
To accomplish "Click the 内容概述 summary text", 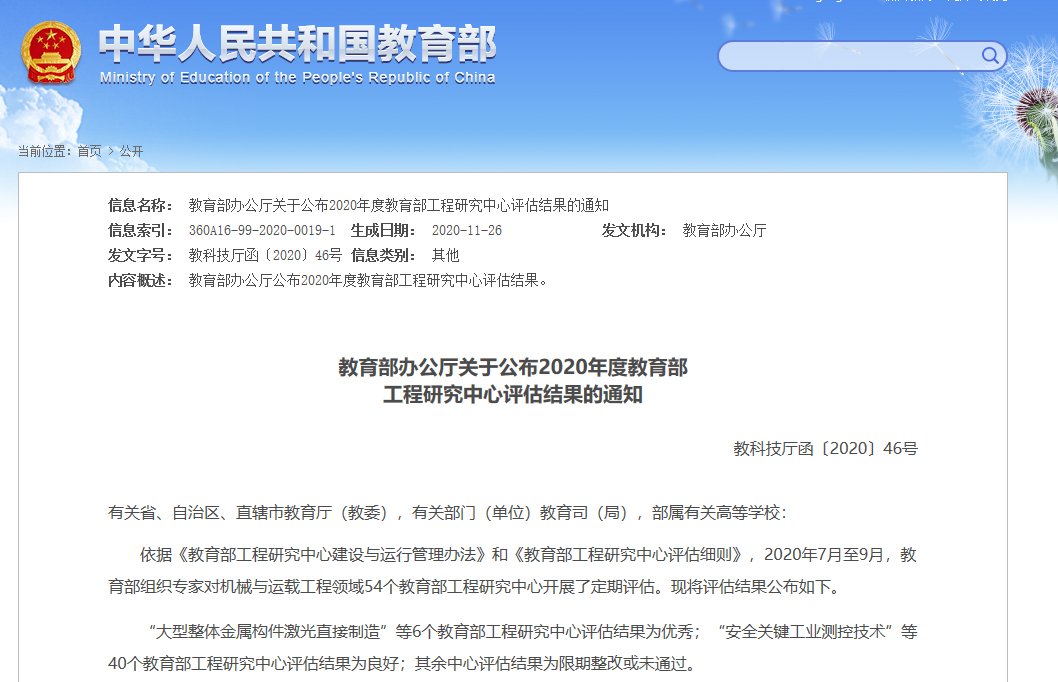I will point(369,280).
